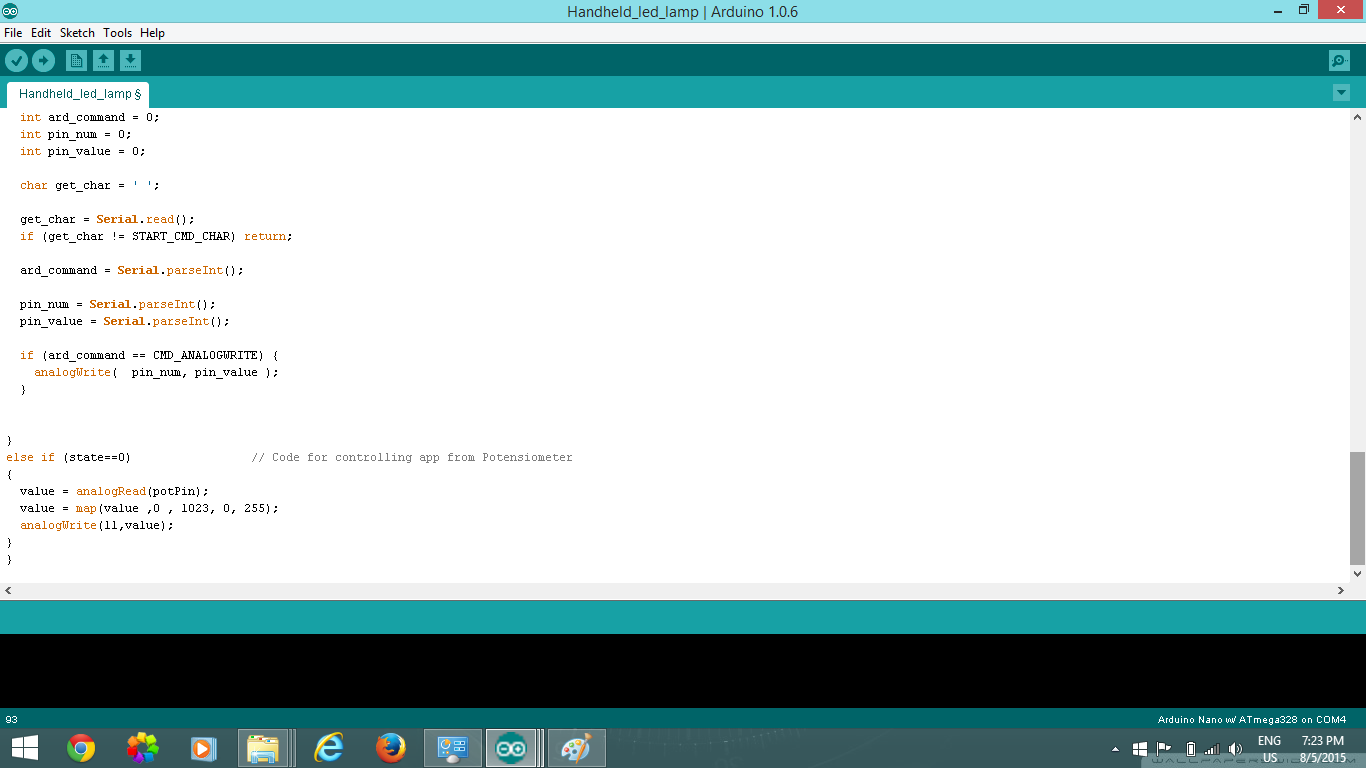Open the media player taskbar icon
The image size is (1366, 768).
coord(203,748)
